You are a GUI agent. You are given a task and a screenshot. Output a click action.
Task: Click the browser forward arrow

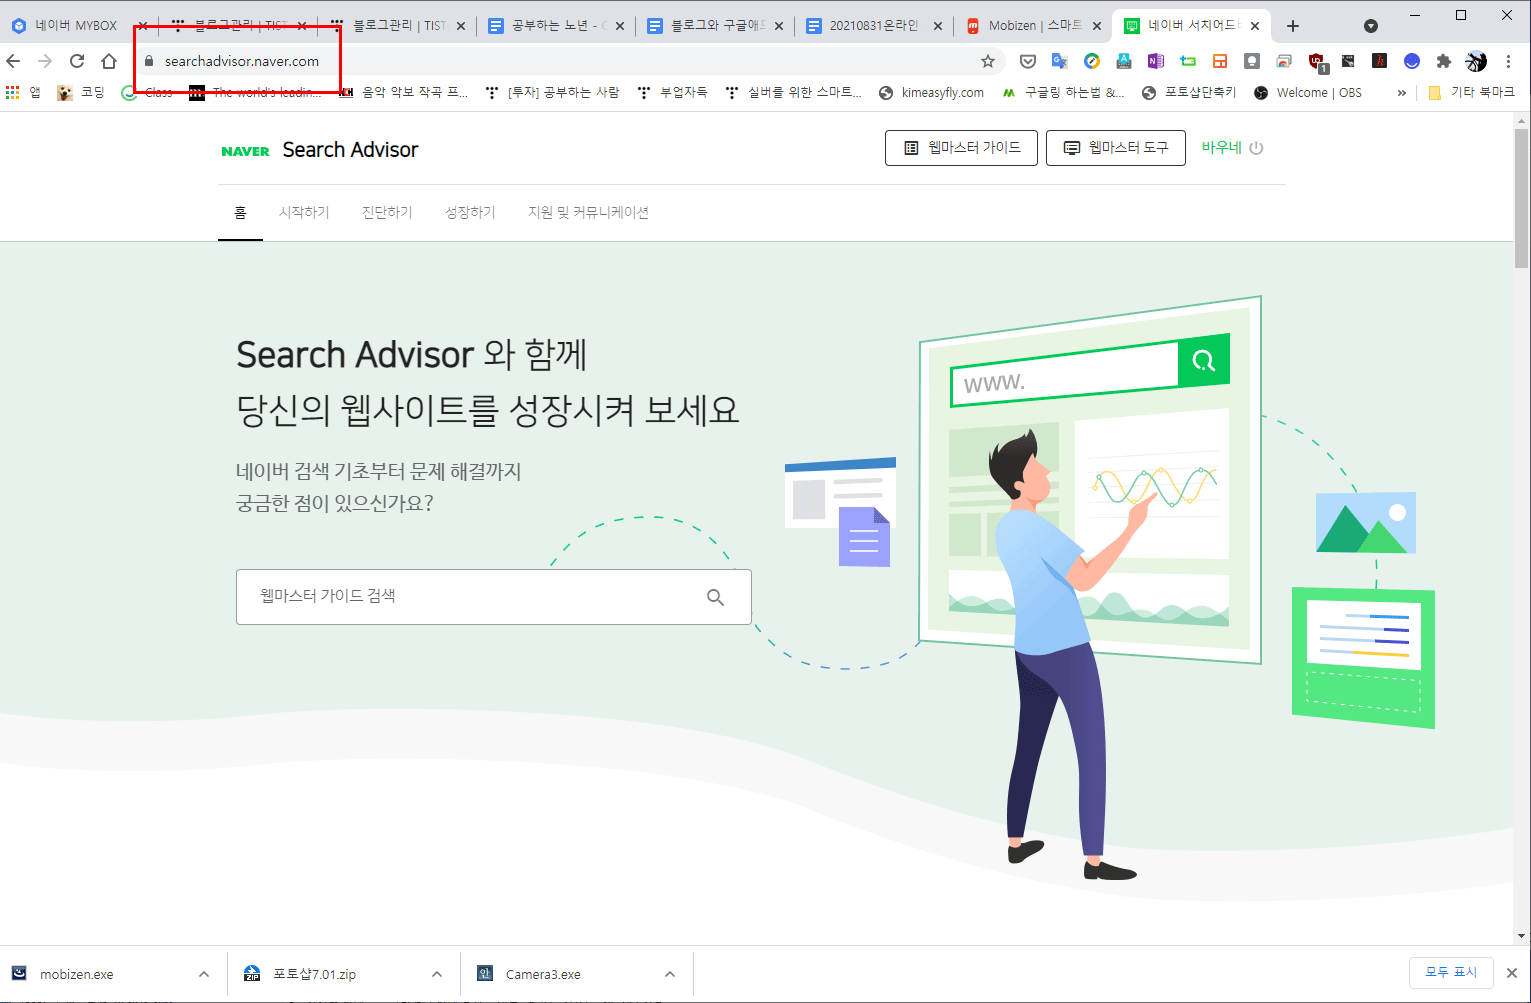point(45,61)
